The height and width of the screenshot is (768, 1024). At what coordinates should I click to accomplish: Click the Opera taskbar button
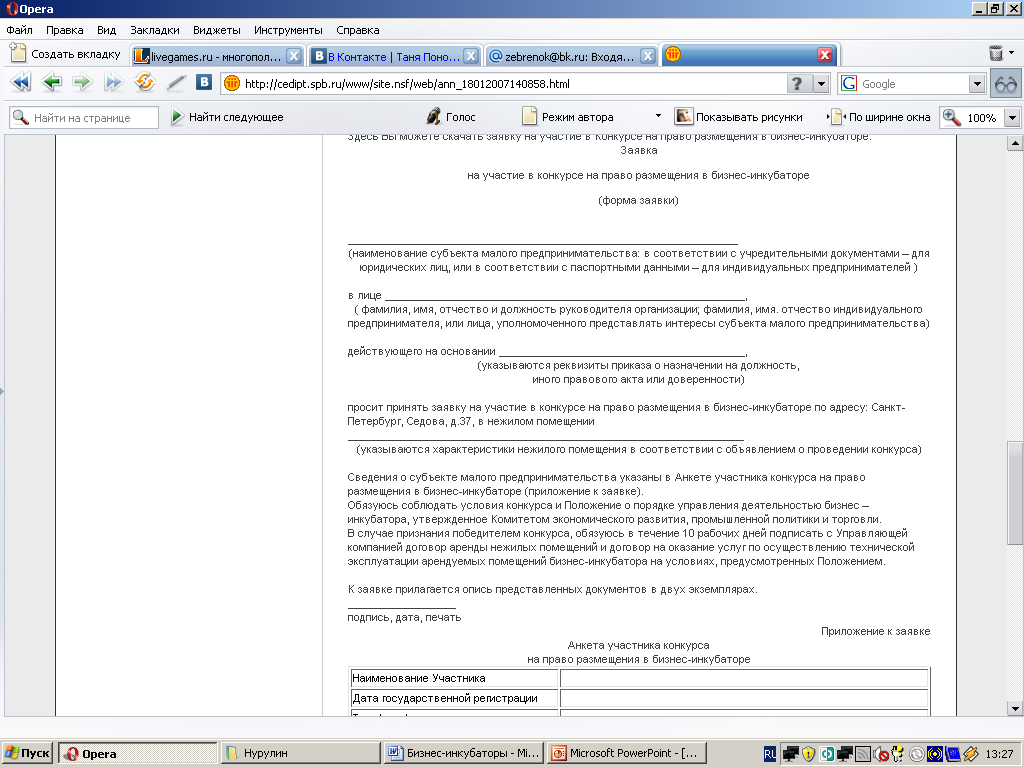point(137,754)
